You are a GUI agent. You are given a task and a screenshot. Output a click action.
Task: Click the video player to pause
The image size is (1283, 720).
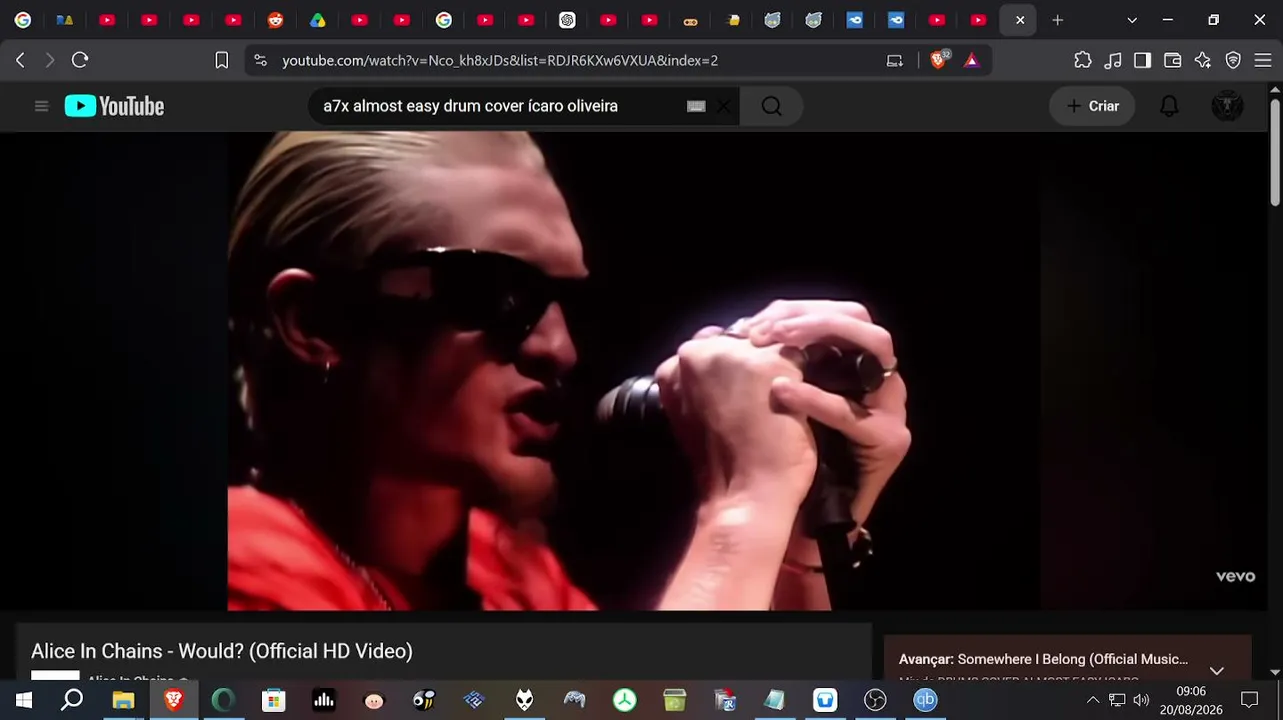tap(634, 370)
